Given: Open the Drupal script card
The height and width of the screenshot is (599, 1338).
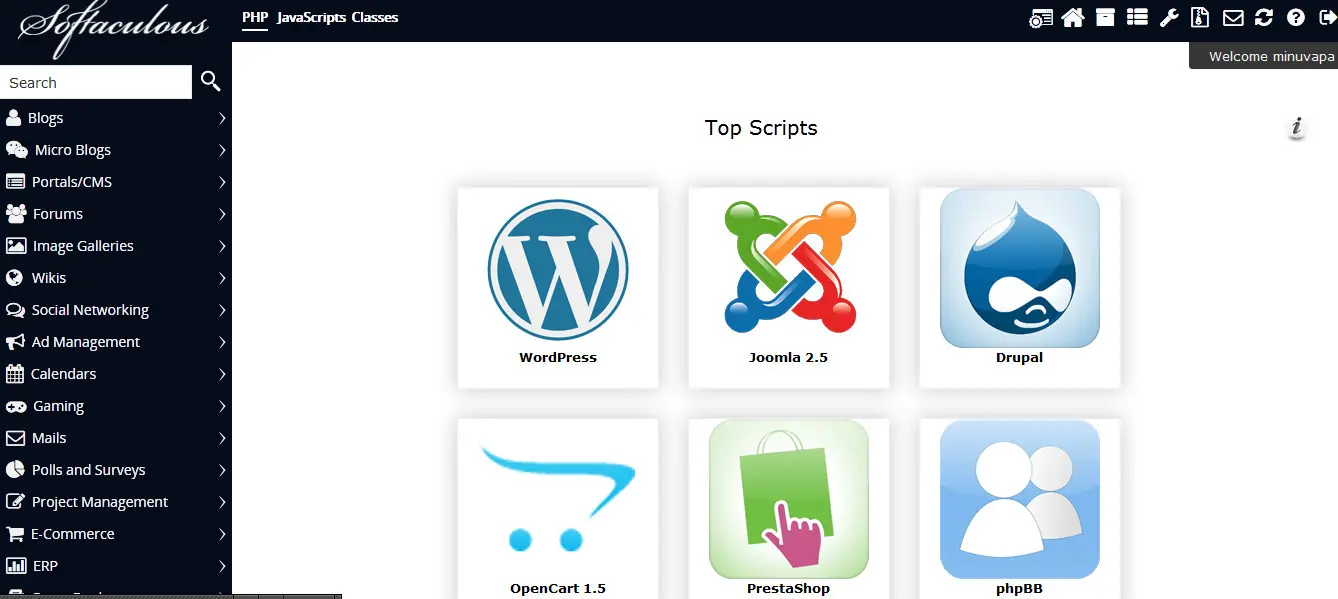Looking at the screenshot, I should (1020, 288).
